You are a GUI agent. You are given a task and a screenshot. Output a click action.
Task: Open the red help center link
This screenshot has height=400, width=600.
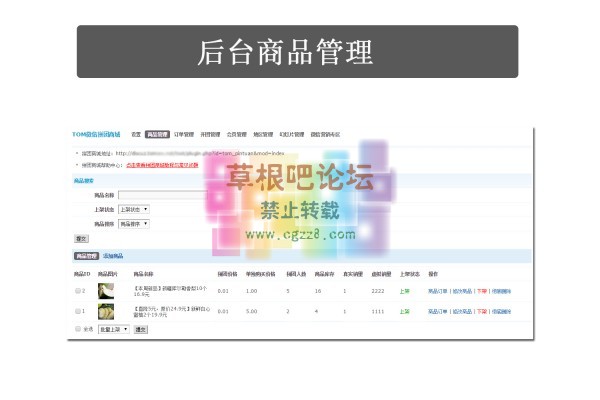162,165
